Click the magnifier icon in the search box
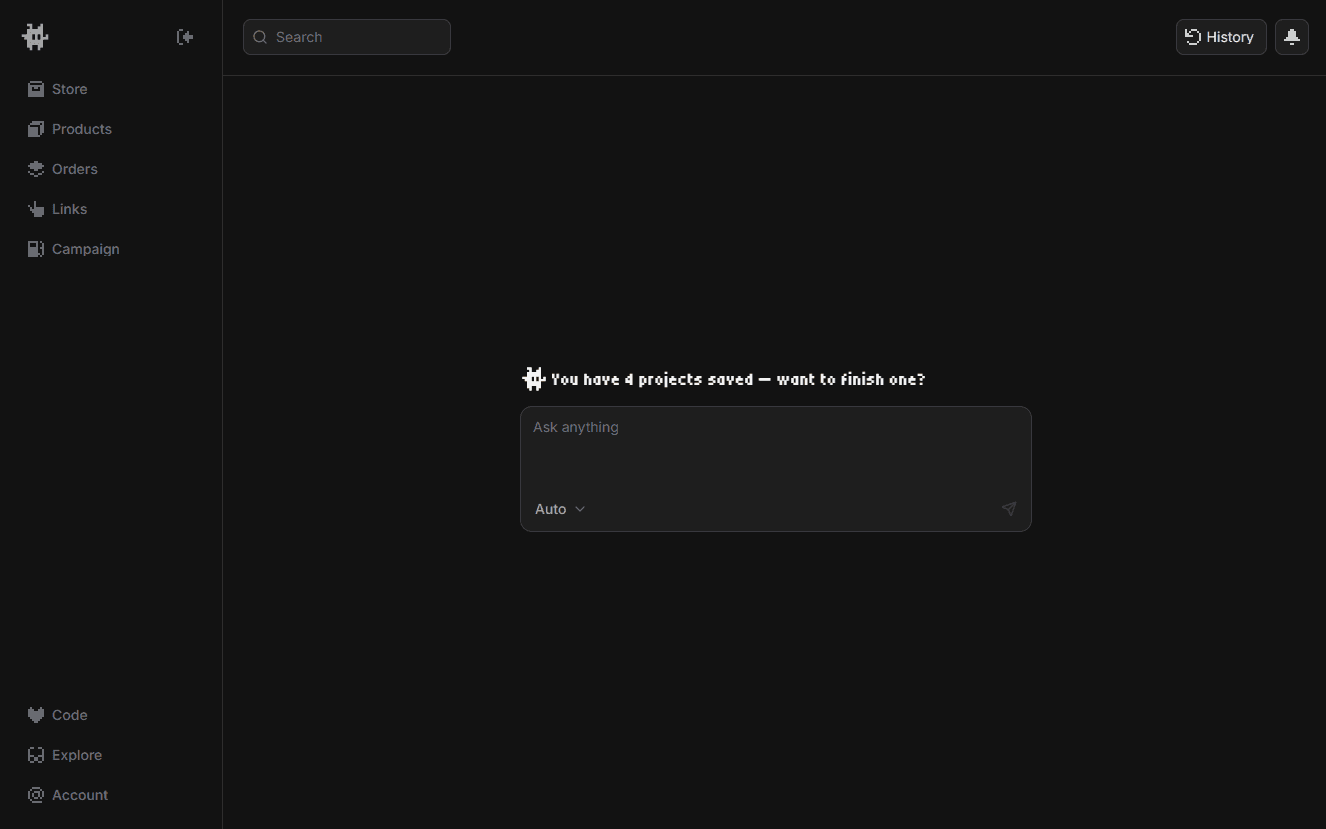Viewport: 1326px width, 829px height. pos(260,37)
